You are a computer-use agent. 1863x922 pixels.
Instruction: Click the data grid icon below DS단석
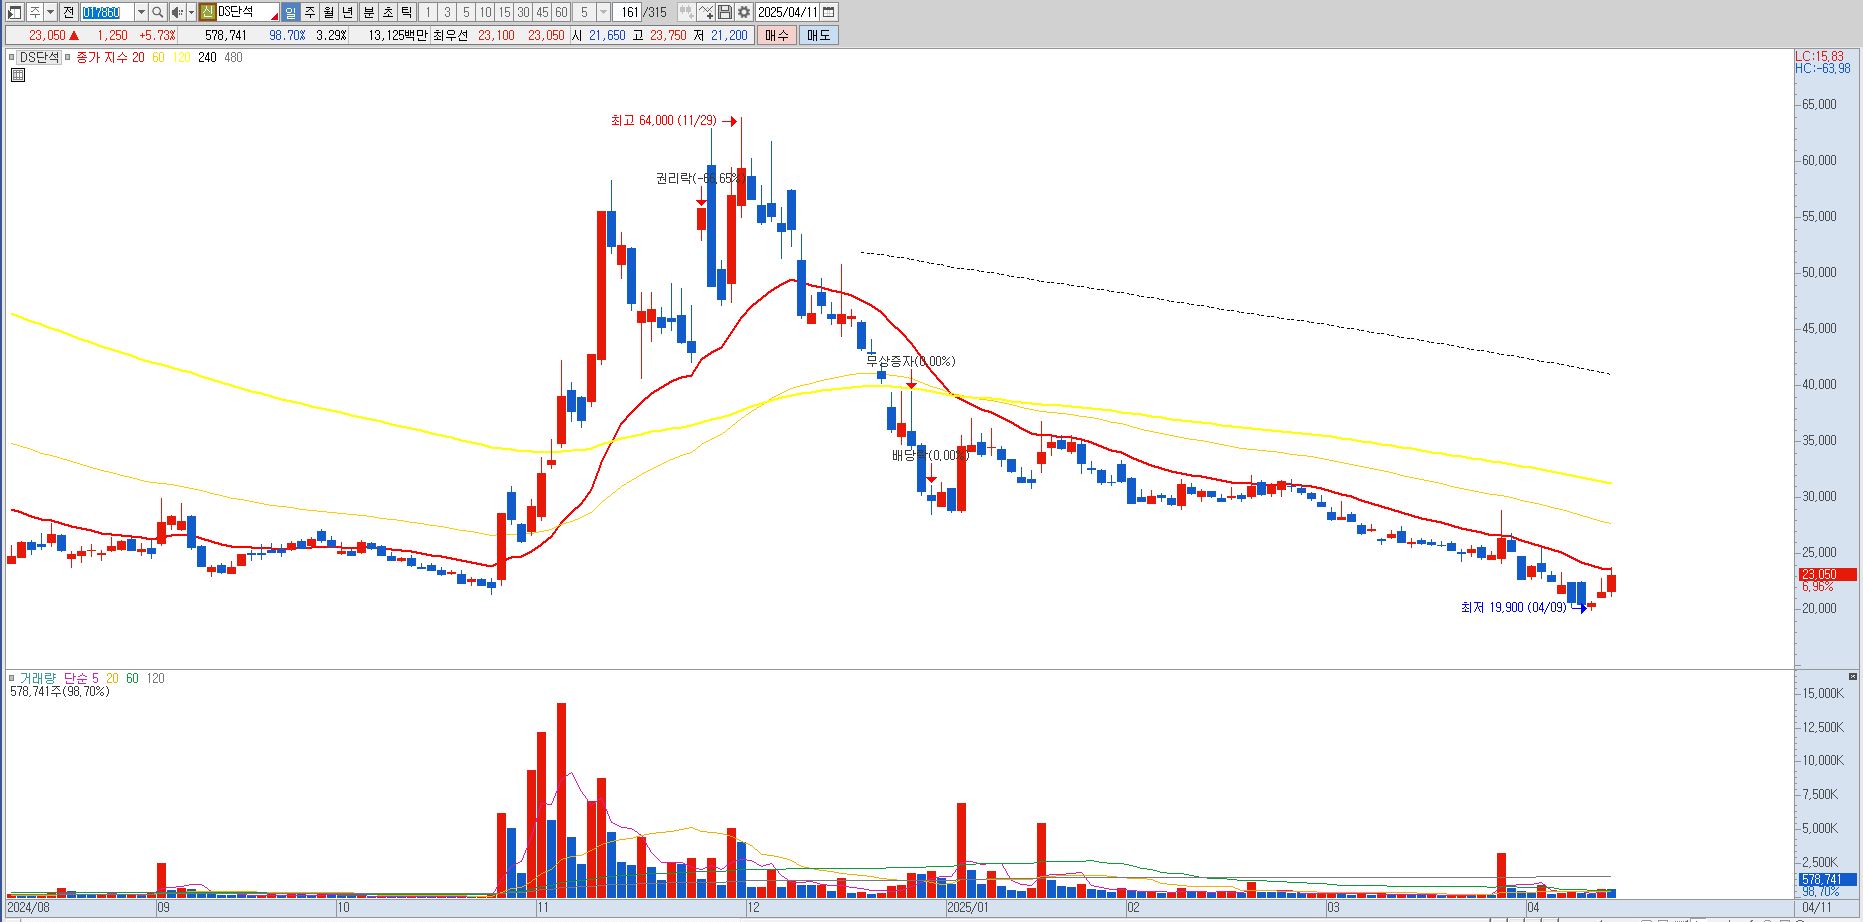pyautogui.click(x=18, y=75)
